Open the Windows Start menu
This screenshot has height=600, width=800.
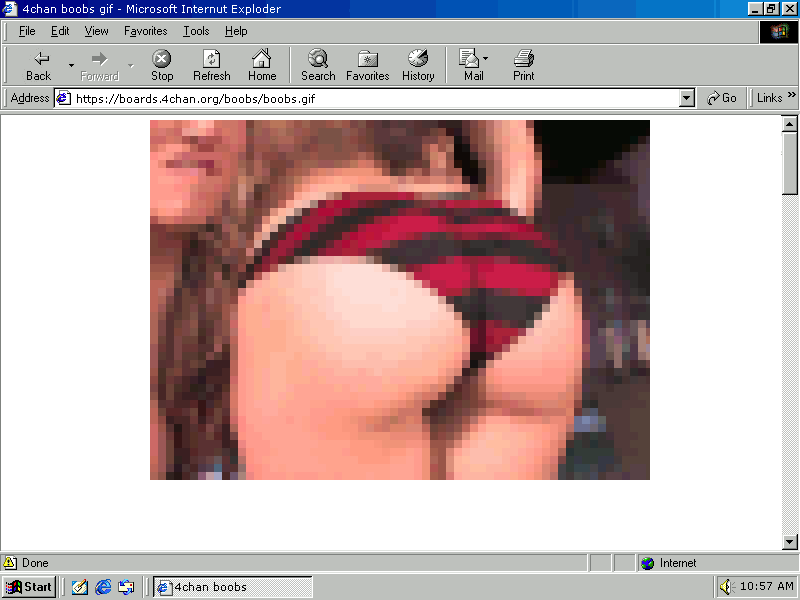29,587
